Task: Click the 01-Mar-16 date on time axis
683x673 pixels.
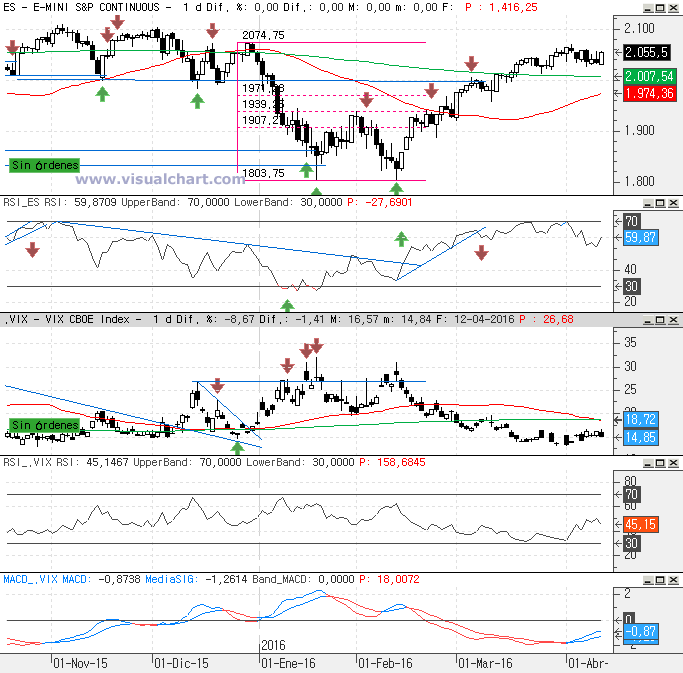Action: (x=485, y=663)
